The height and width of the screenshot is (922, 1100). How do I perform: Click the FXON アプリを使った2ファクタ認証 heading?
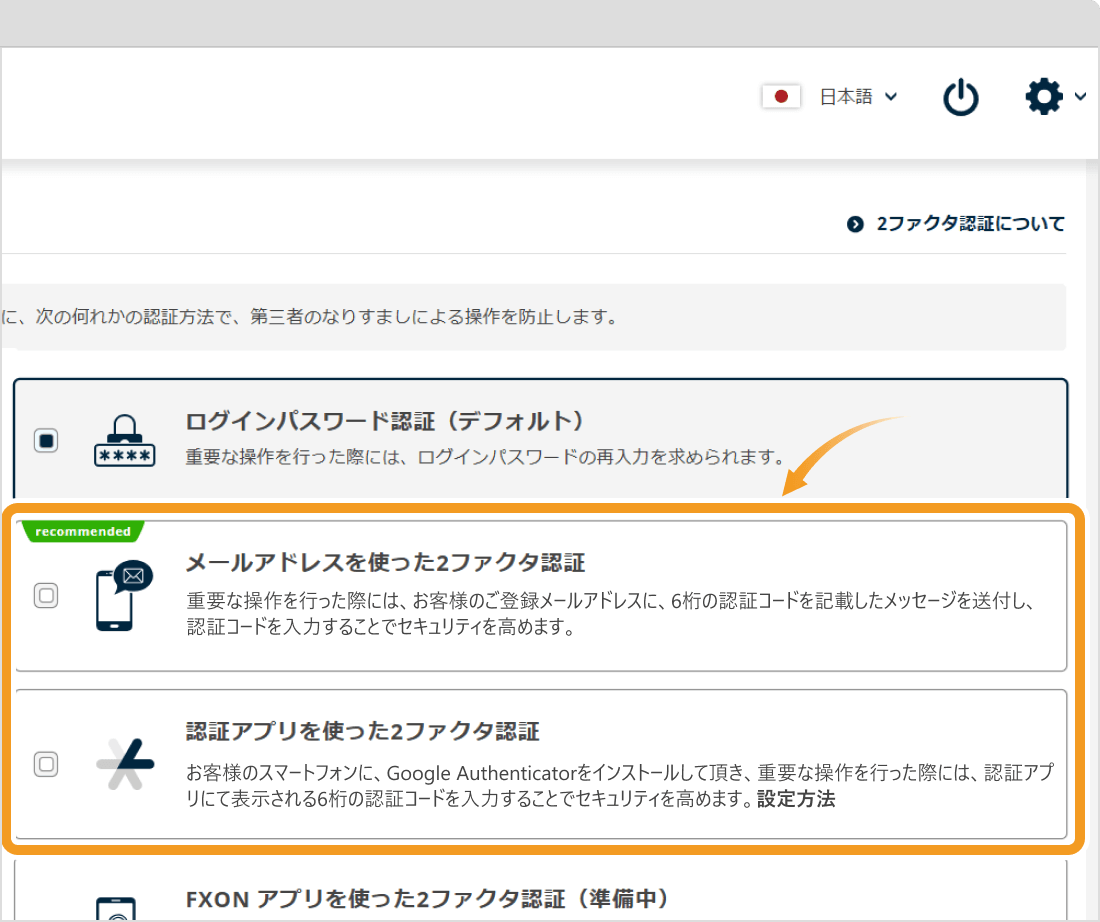427,899
